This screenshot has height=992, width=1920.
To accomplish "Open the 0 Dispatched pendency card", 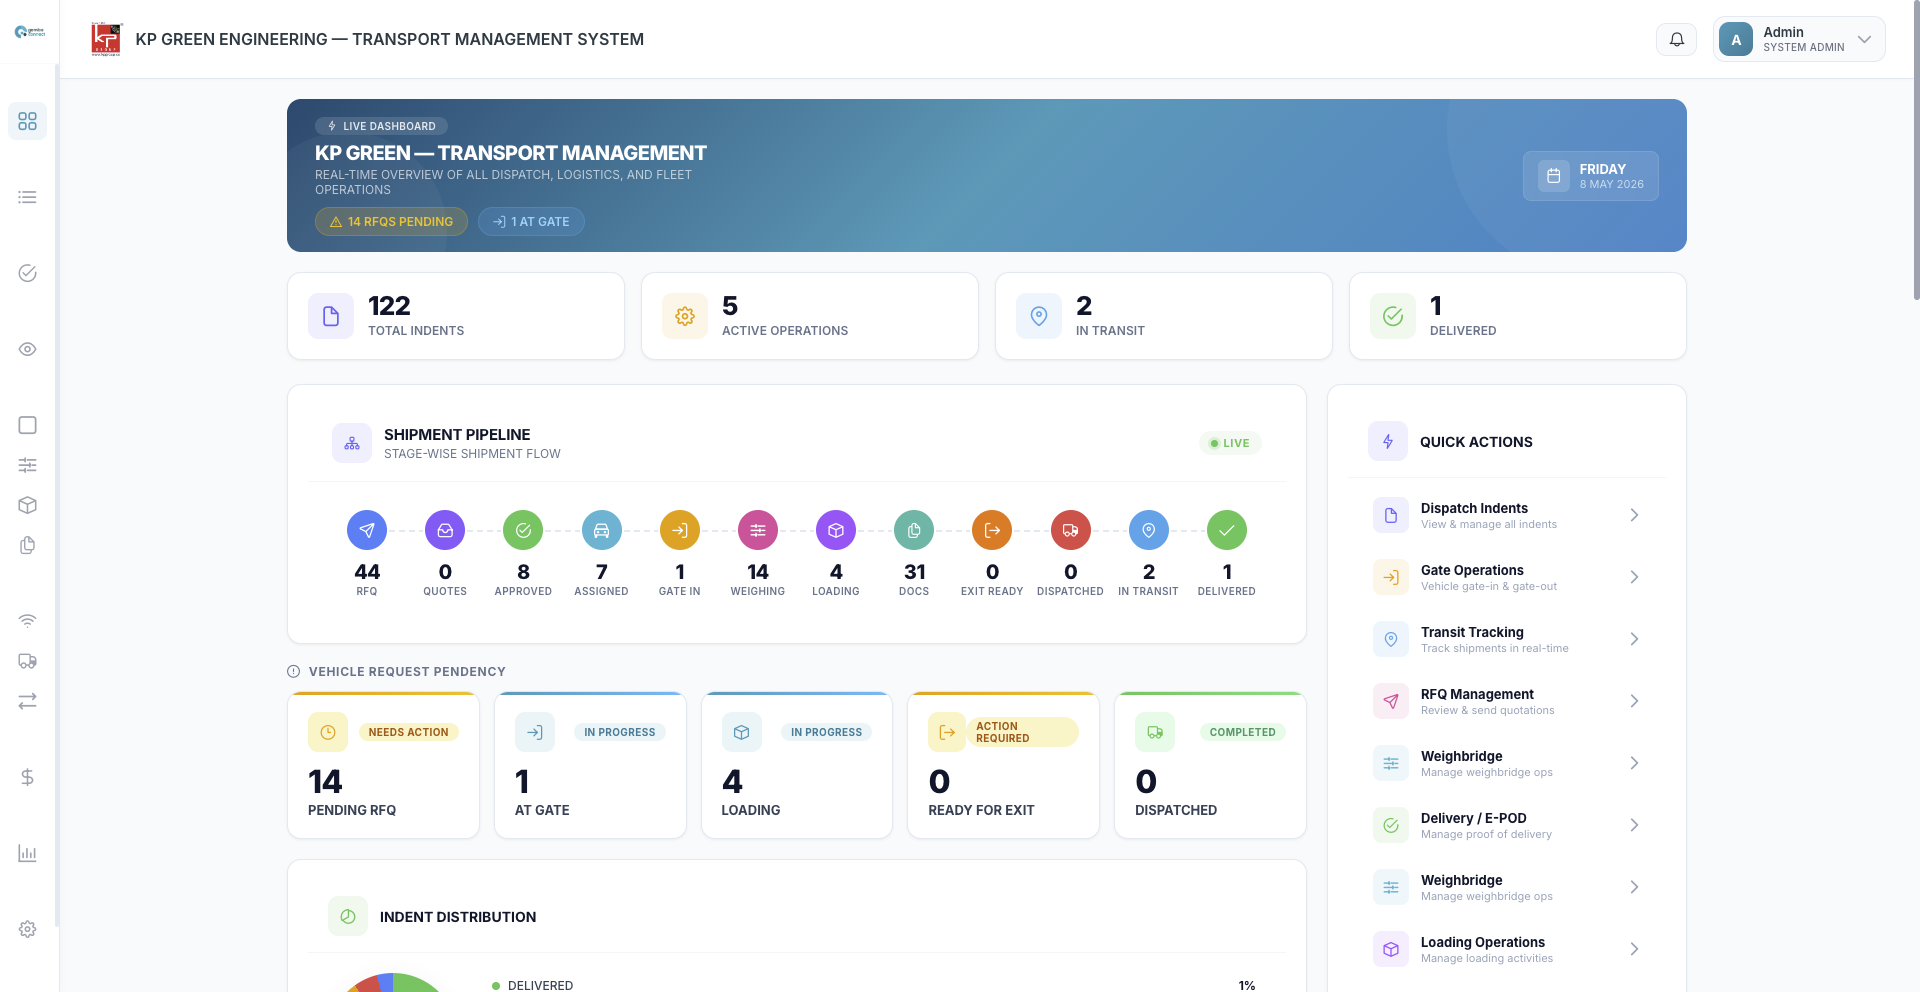I will click(1210, 765).
